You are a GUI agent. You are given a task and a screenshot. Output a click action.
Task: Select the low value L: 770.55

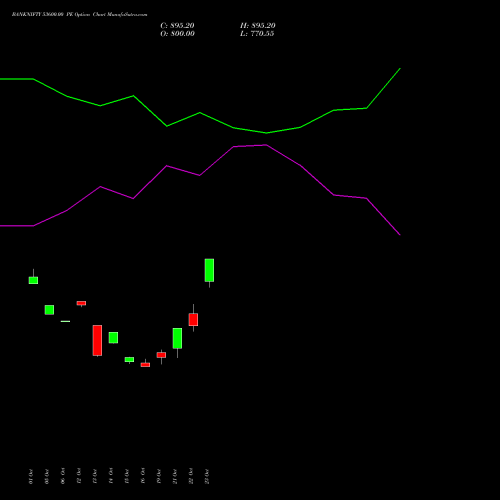(x=257, y=34)
